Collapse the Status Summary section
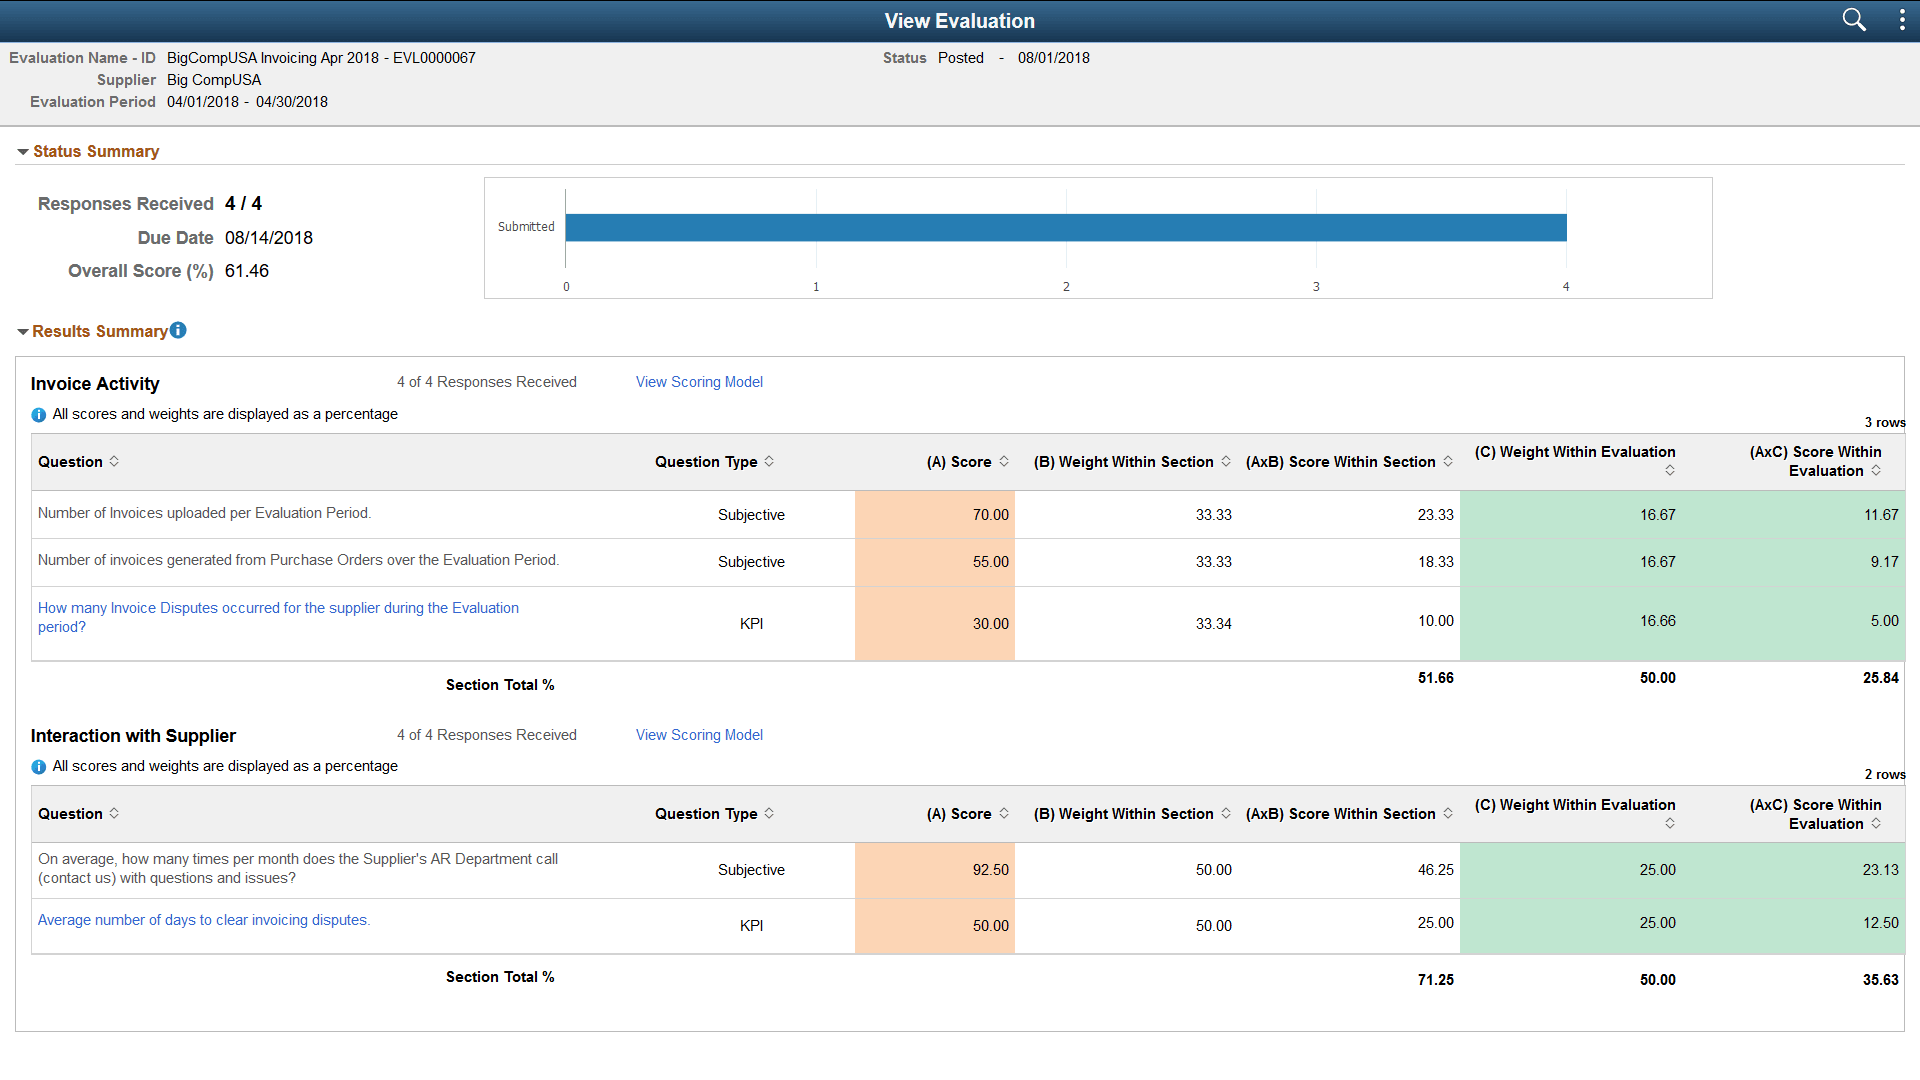1920x1080 pixels. point(22,150)
